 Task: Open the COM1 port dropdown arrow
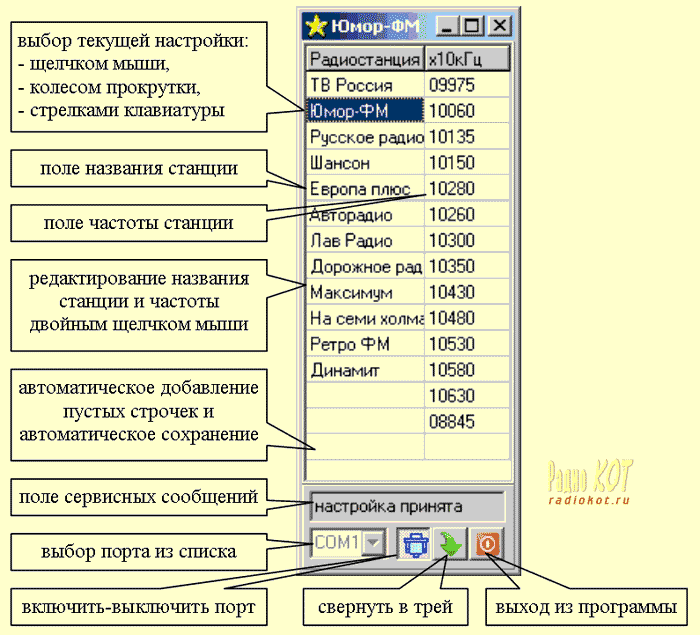pyautogui.click(x=373, y=543)
